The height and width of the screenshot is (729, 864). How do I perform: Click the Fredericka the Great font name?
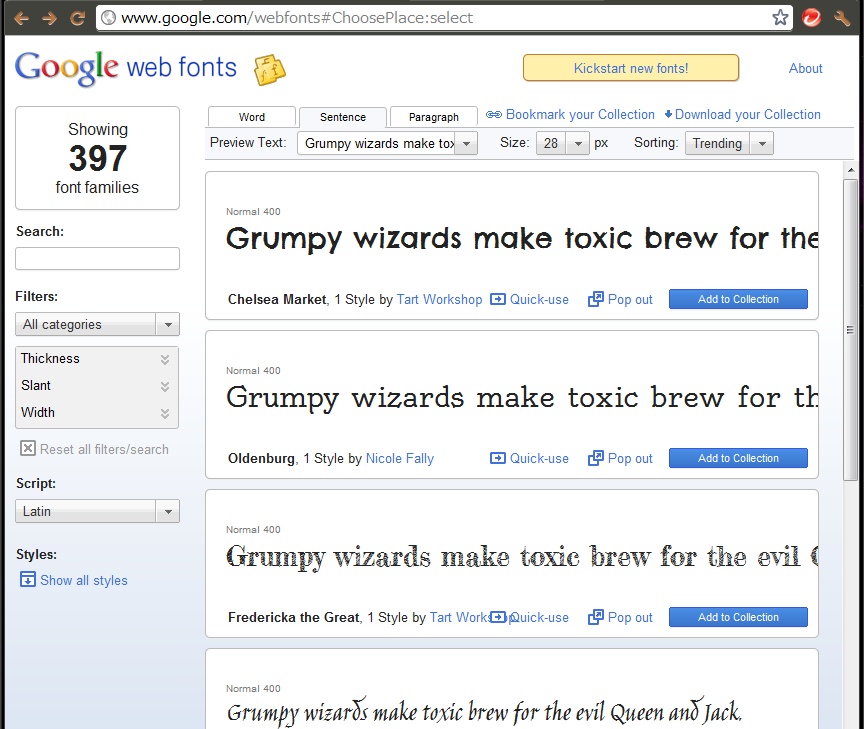294,617
